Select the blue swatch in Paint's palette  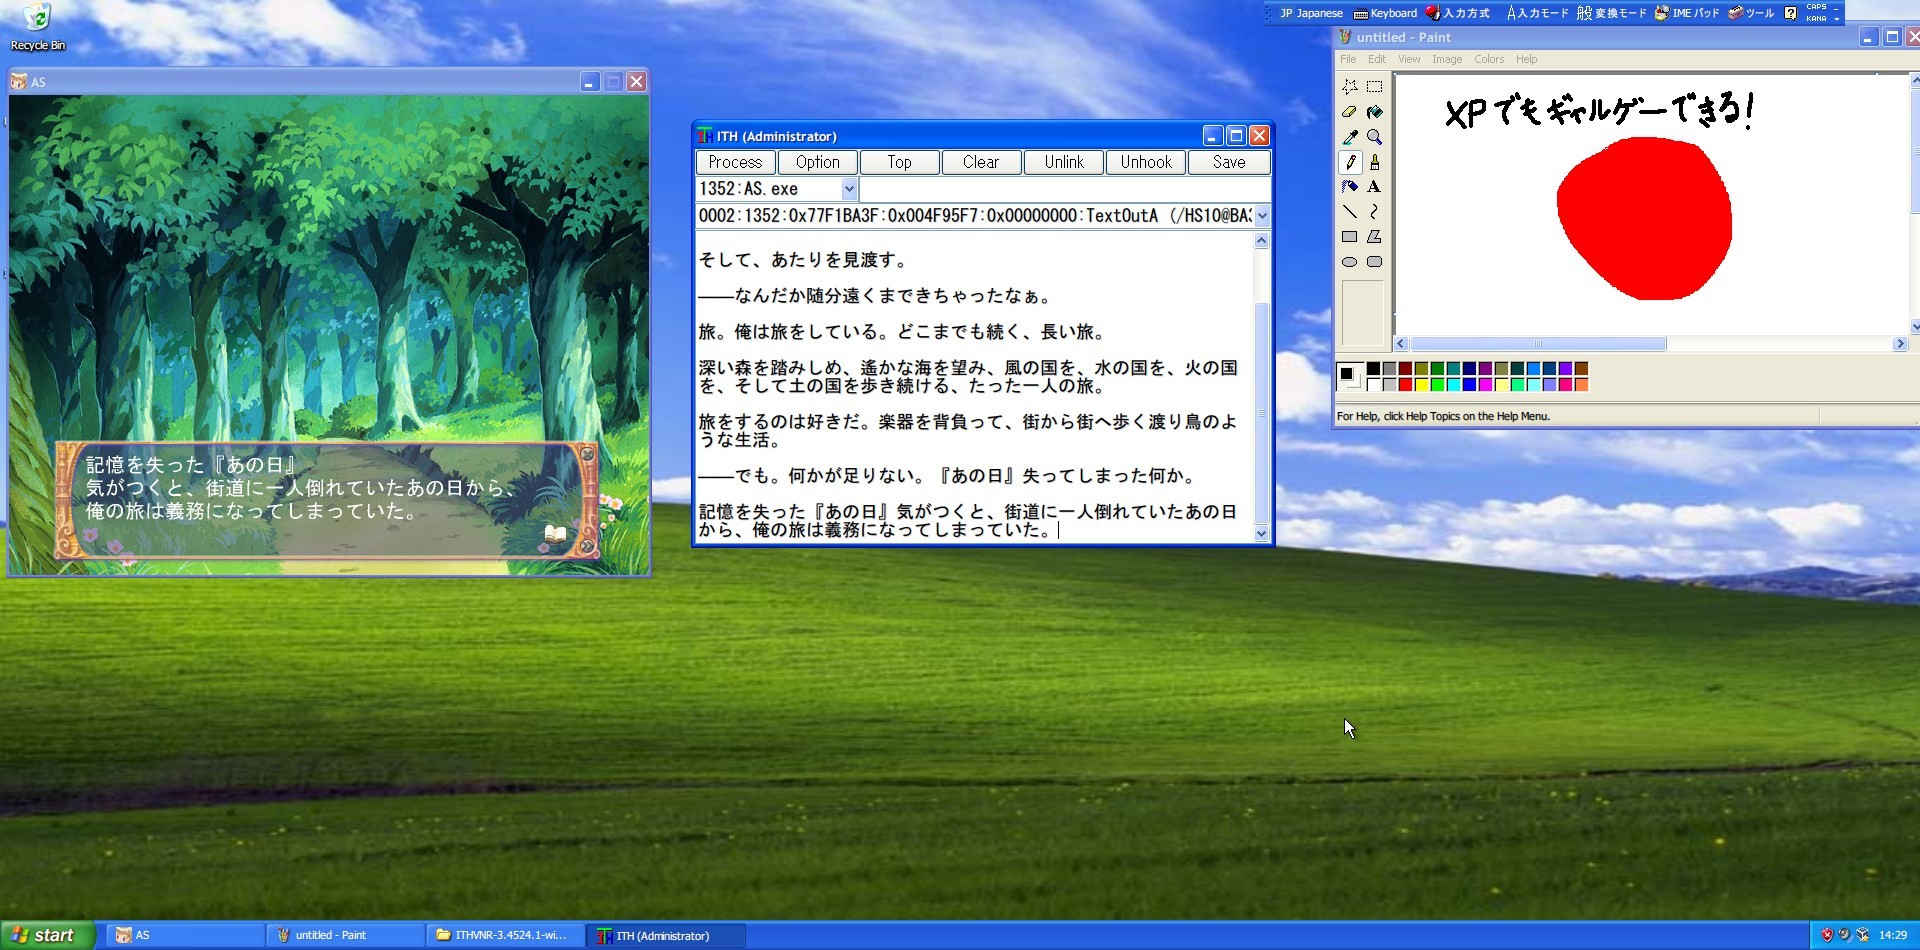tap(1469, 384)
